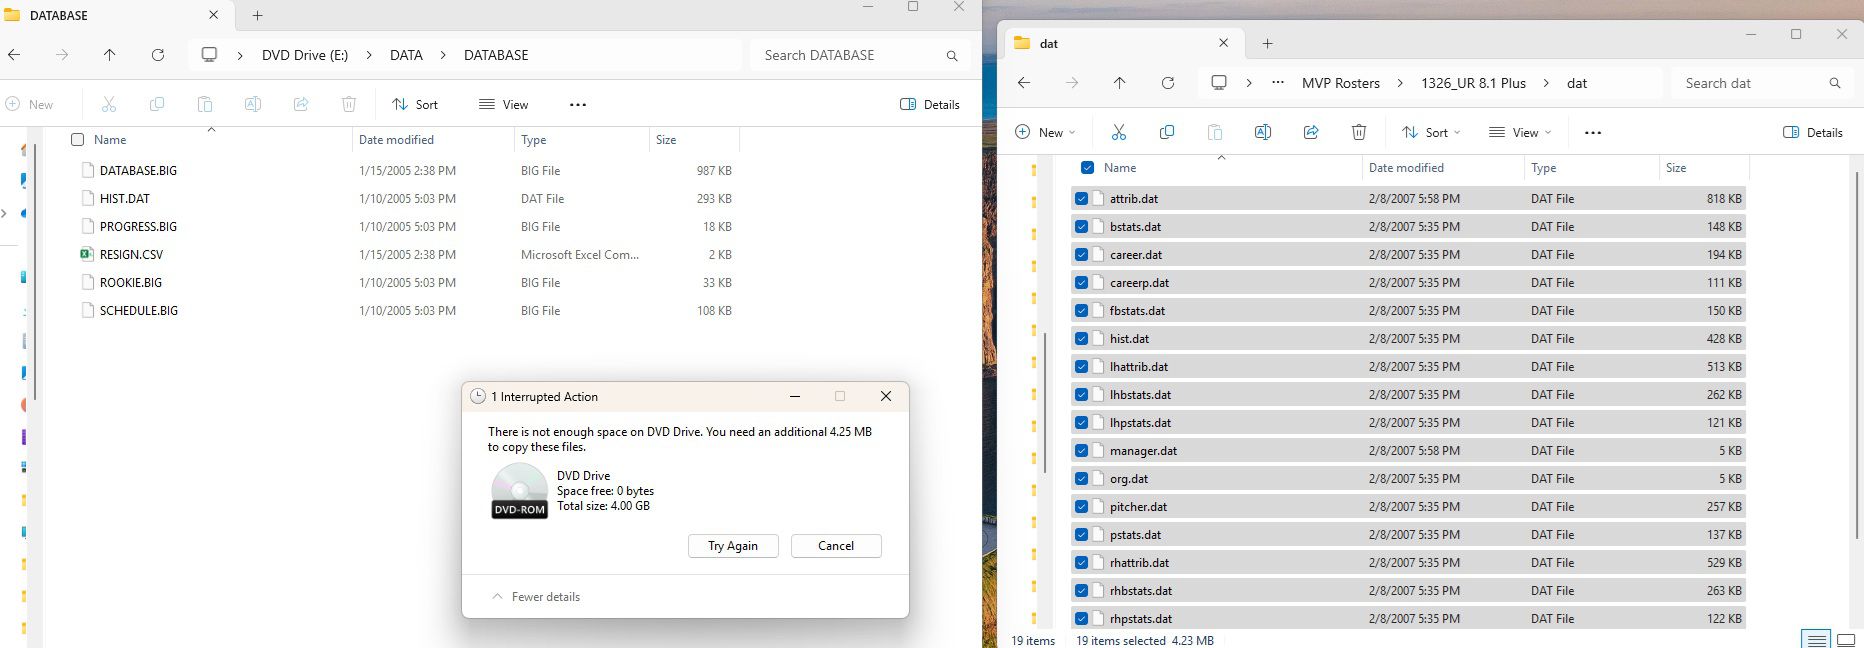The width and height of the screenshot is (1864, 648).
Task: Open See more menu in dat window
Action: (x=1593, y=132)
